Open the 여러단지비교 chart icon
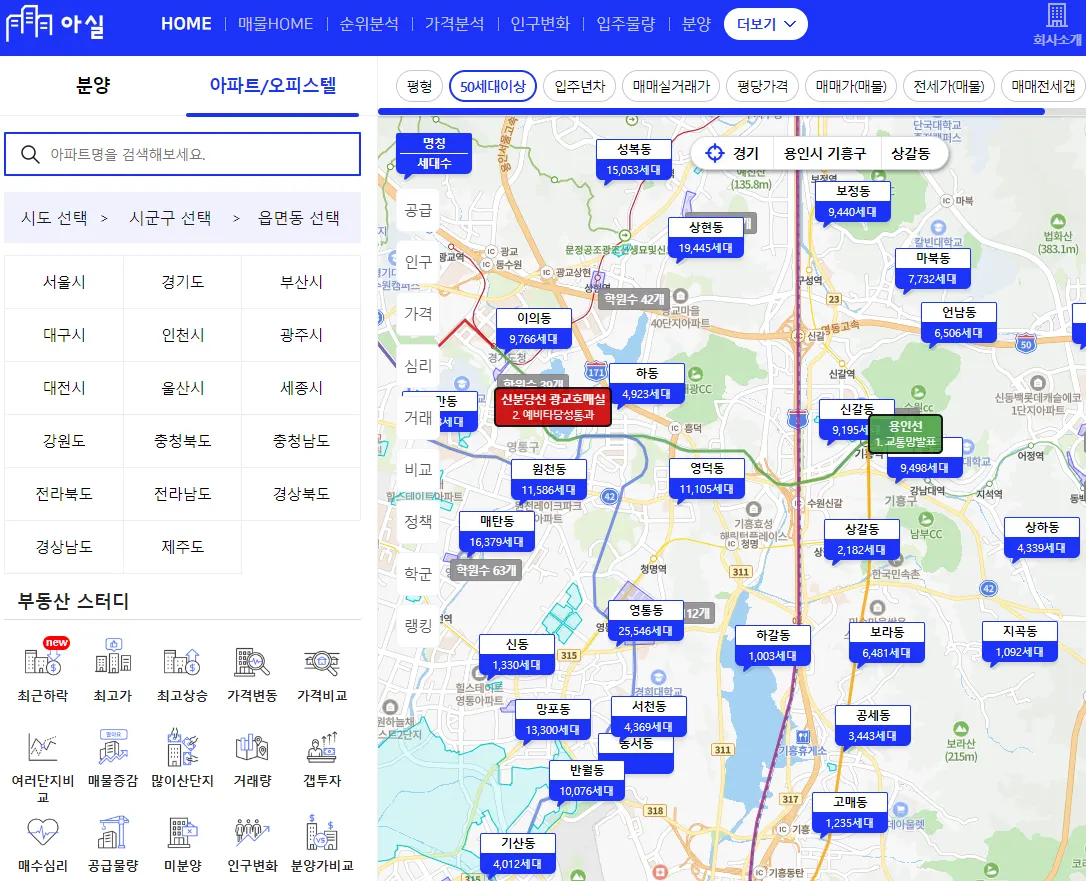Viewport: 1086px width, 881px height. tap(43, 748)
